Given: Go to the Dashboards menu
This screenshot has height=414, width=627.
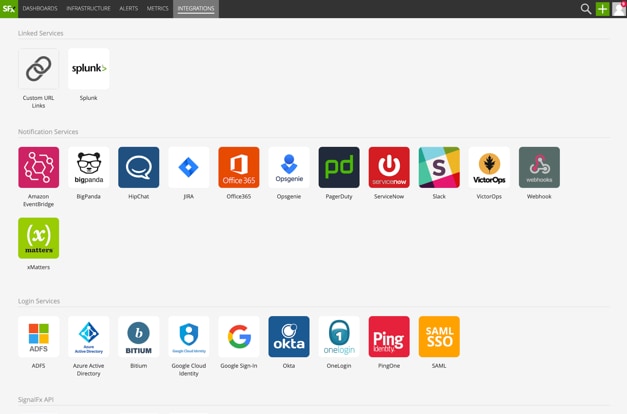Looking at the screenshot, I should coord(40,8).
